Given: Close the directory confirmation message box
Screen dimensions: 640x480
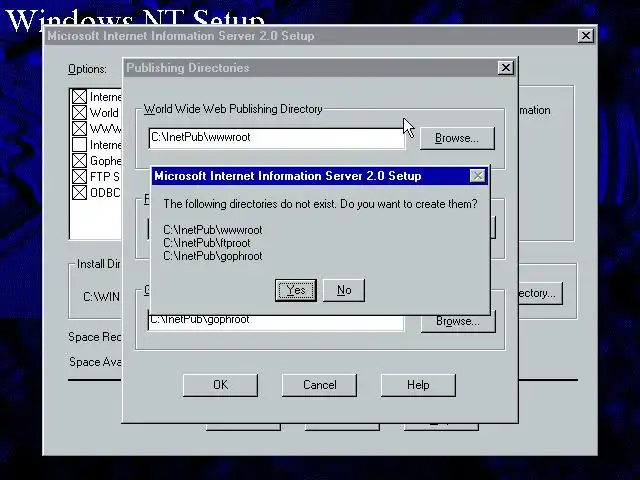Looking at the screenshot, I should click(x=477, y=176).
